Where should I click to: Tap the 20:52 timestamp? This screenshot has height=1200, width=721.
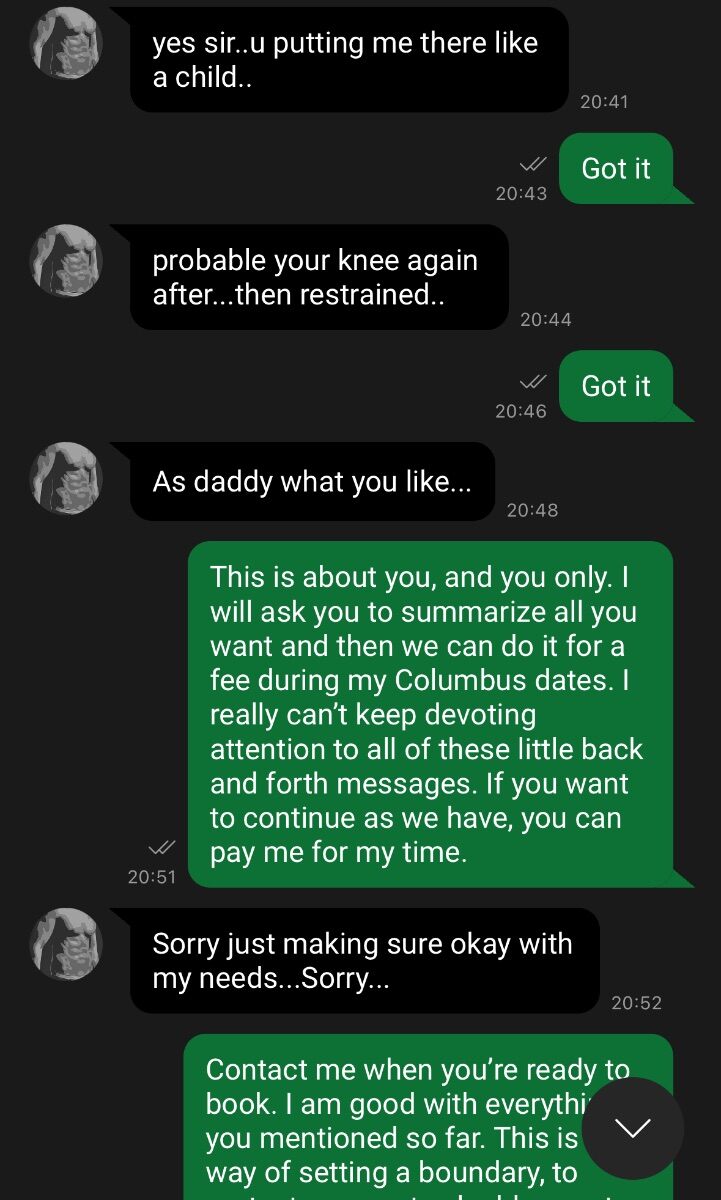coord(636,1002)
